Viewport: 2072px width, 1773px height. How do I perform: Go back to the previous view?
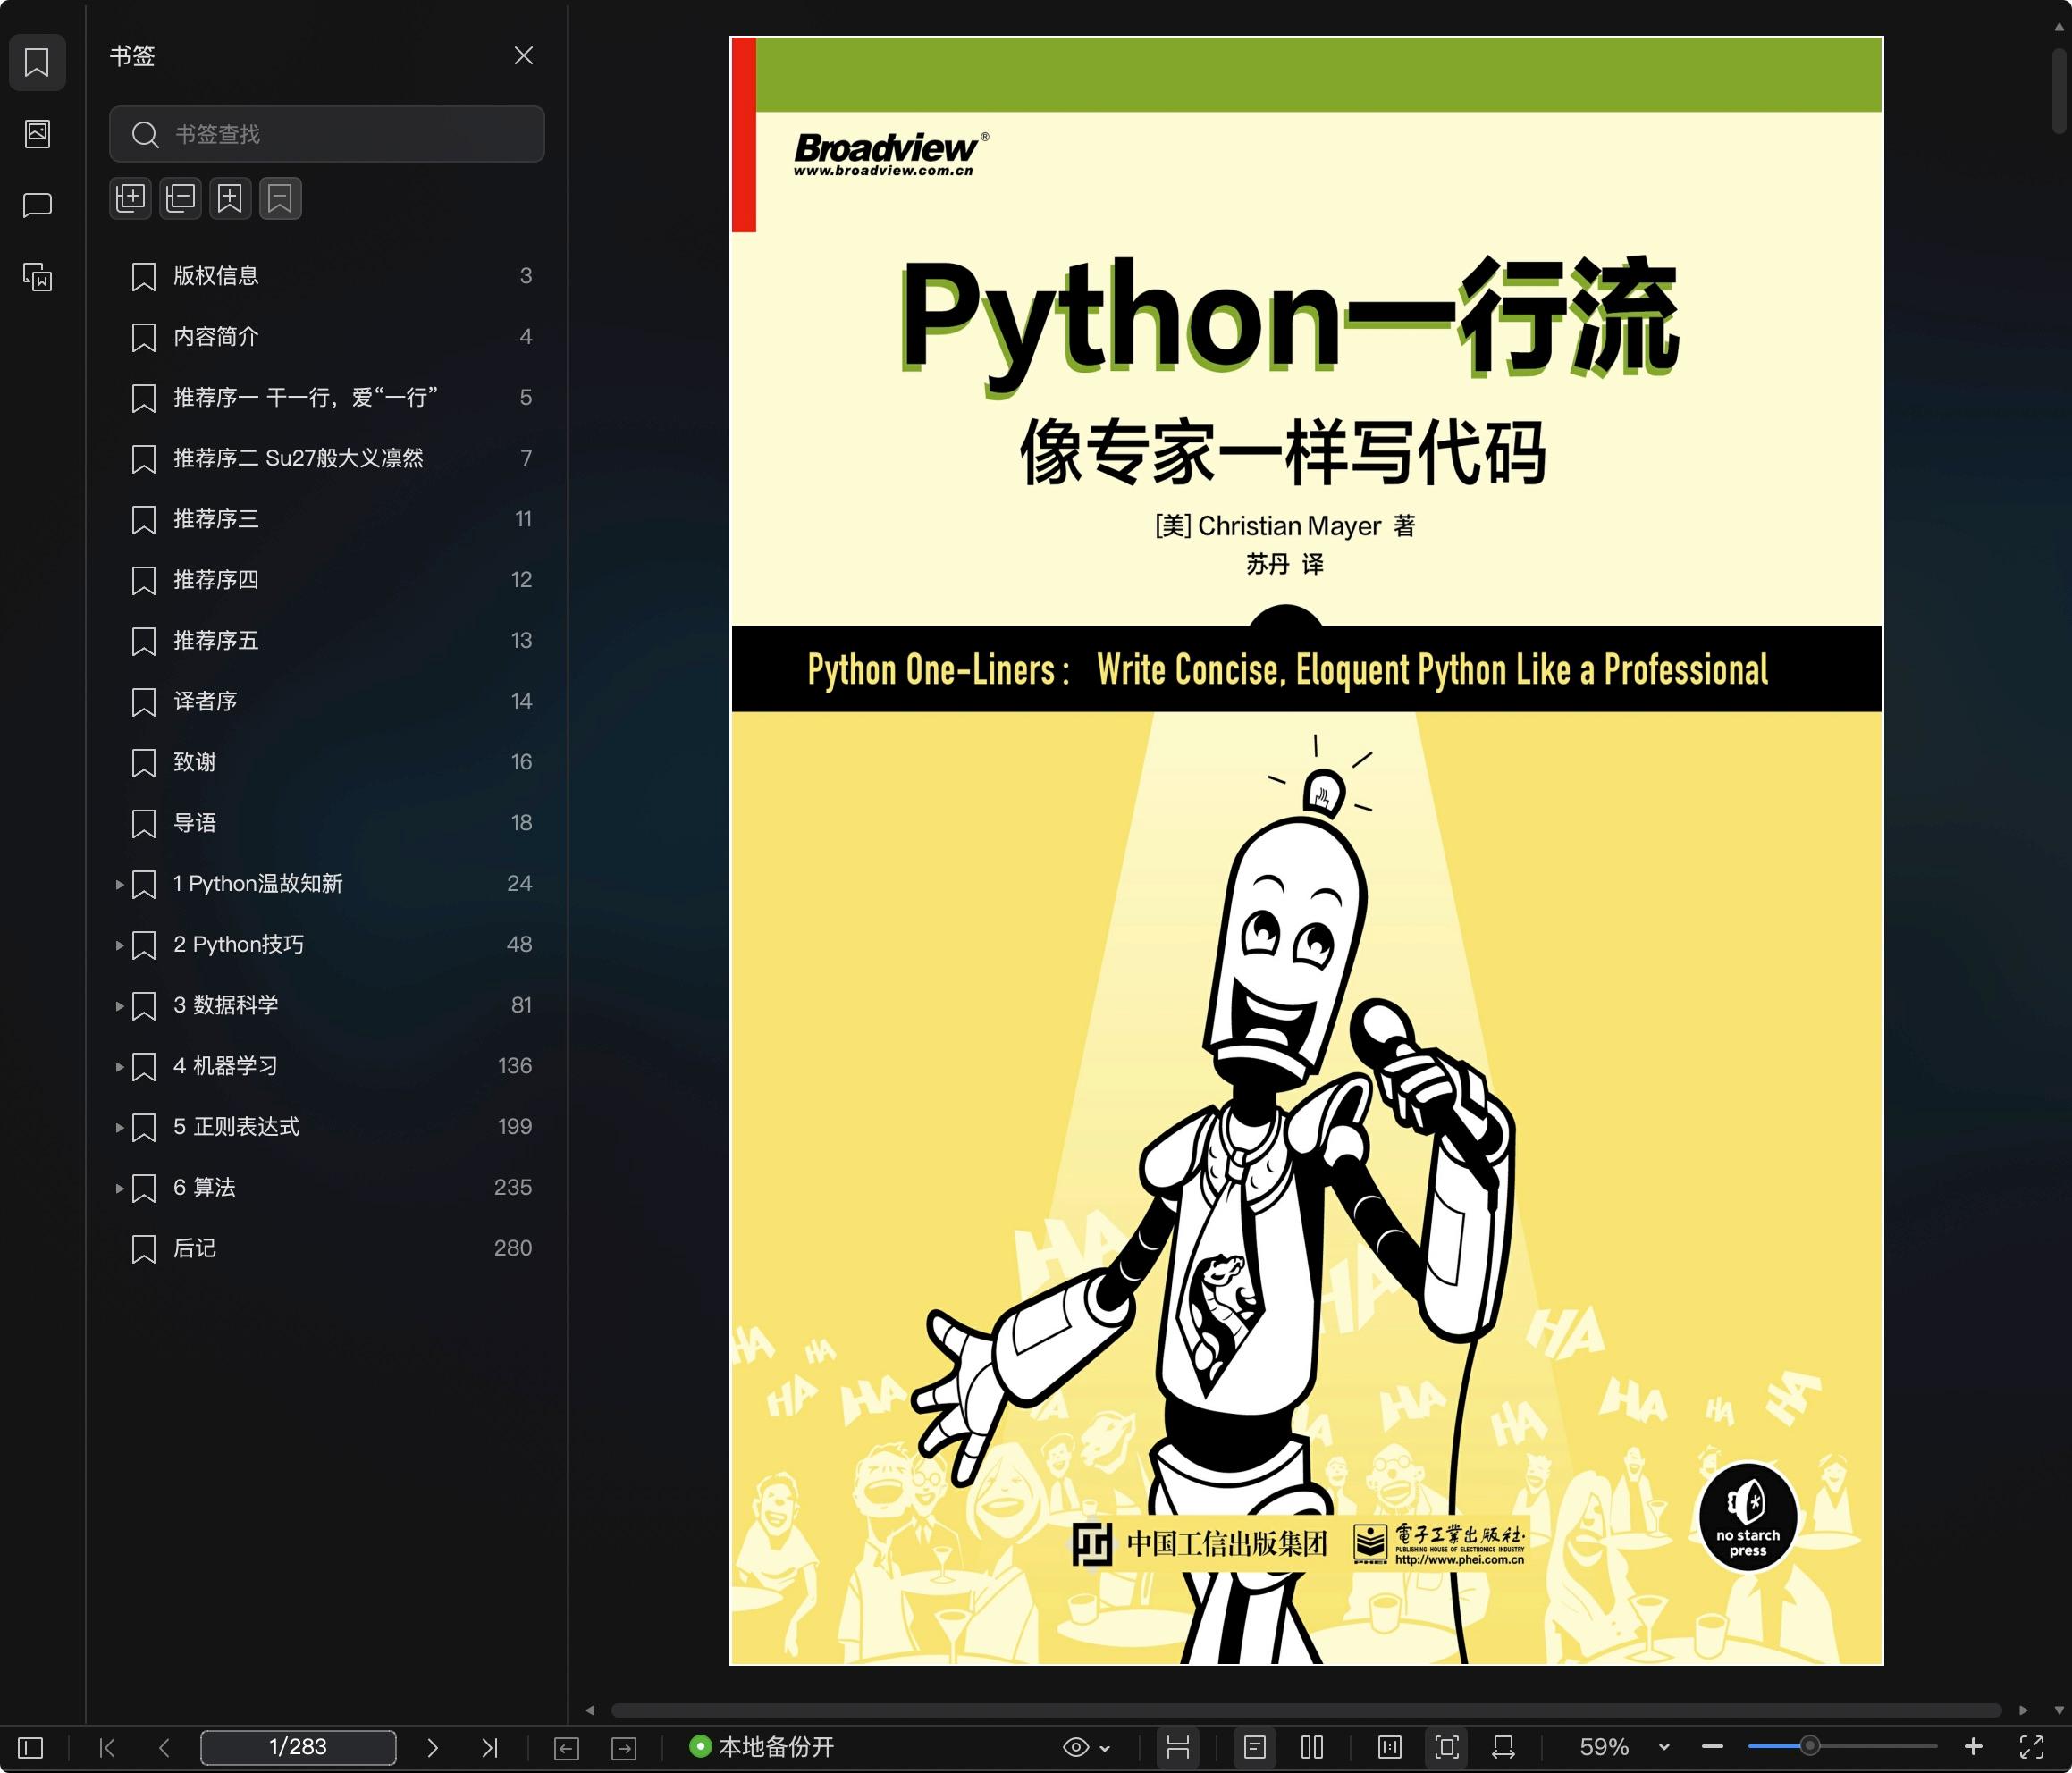566,1748
